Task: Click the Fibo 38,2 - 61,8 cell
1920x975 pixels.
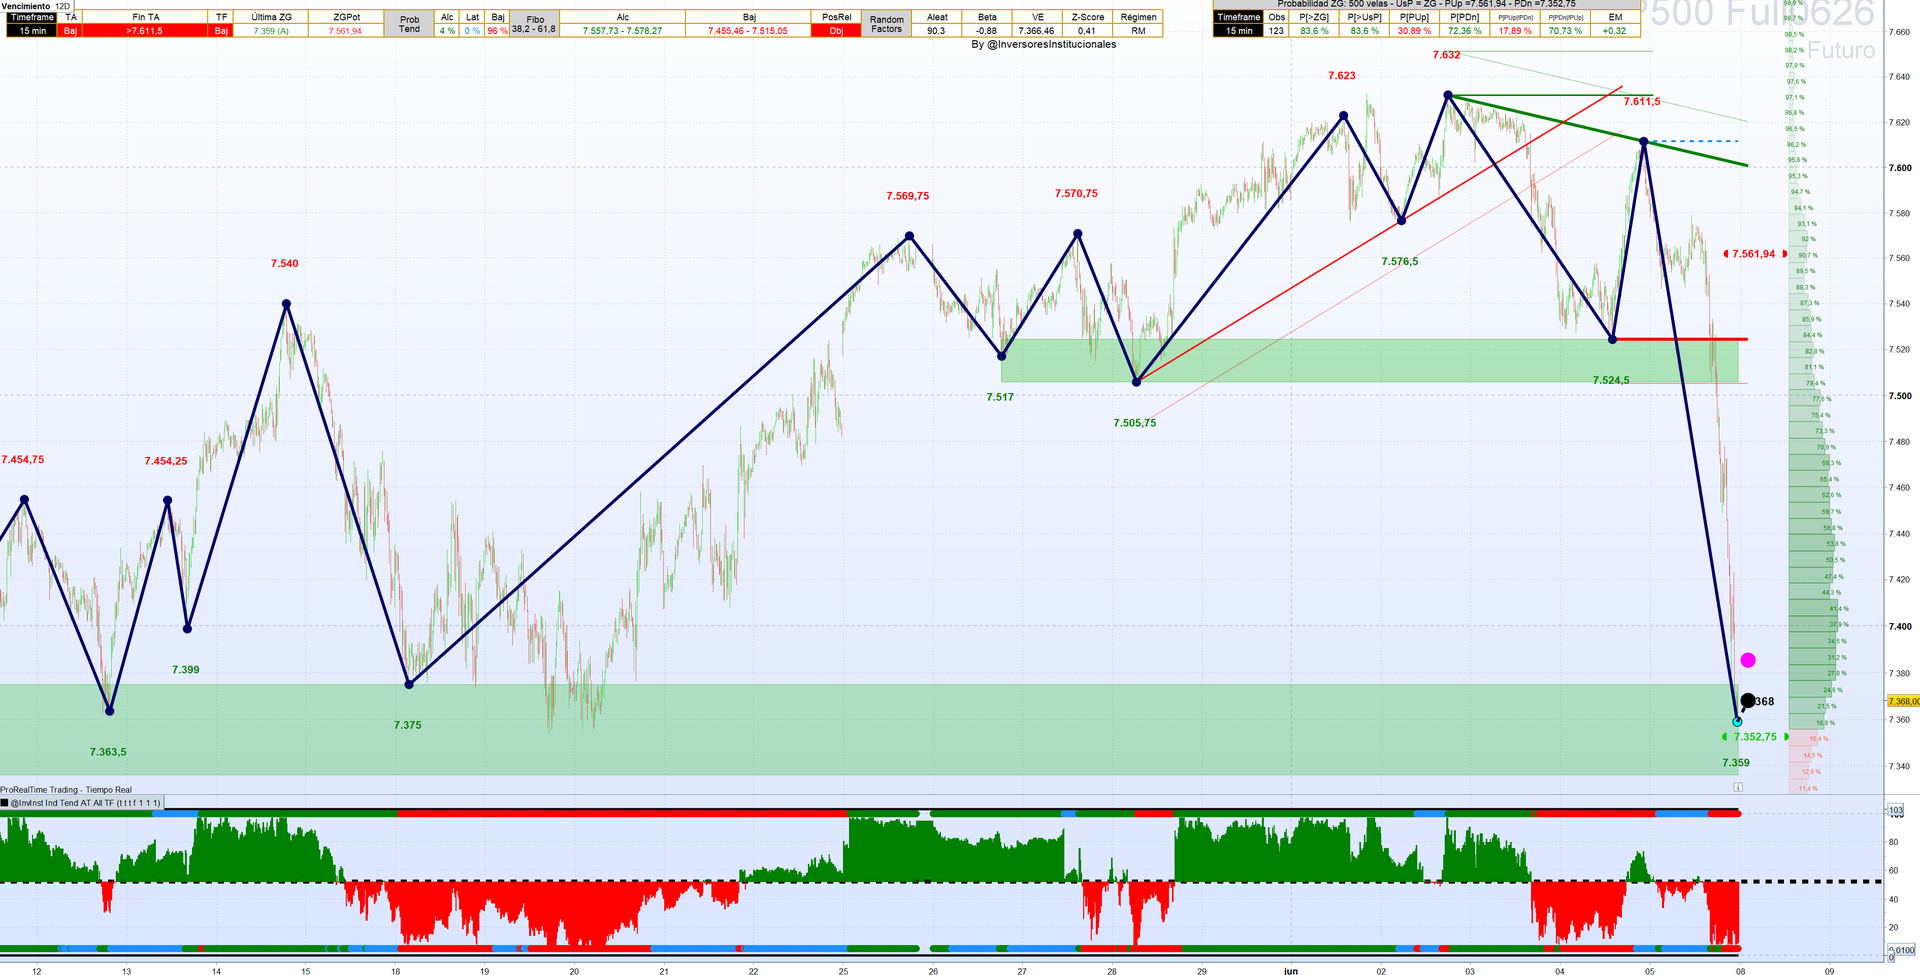Action: coord(534,24)
